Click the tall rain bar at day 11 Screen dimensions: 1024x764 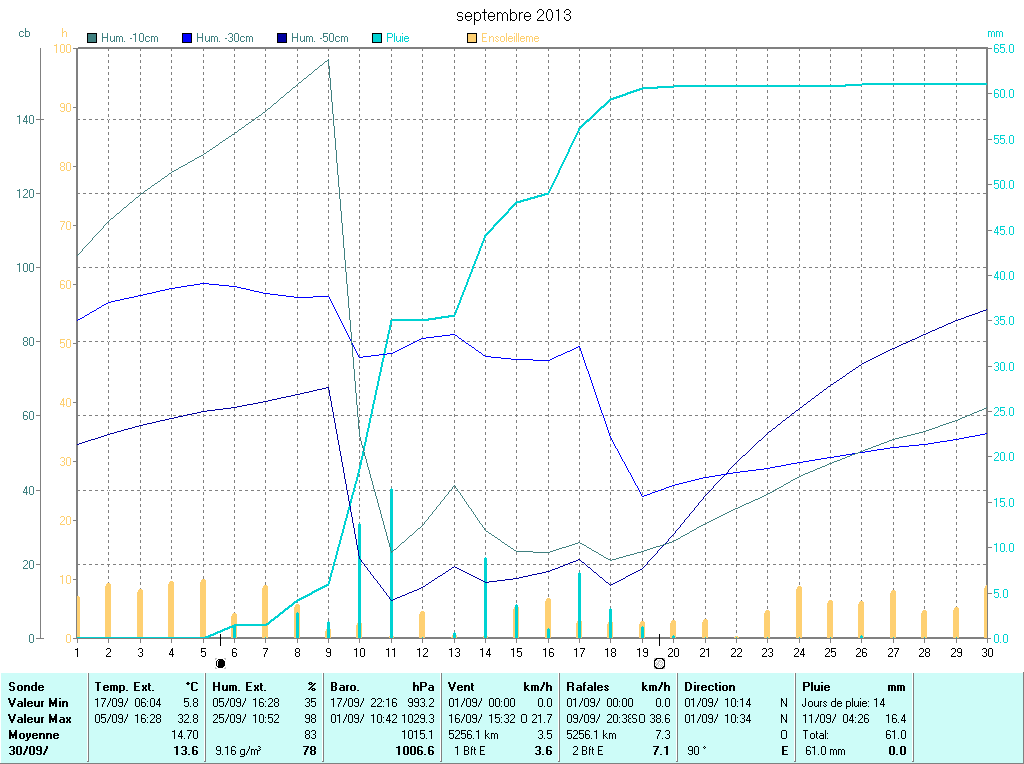(391, 562)
